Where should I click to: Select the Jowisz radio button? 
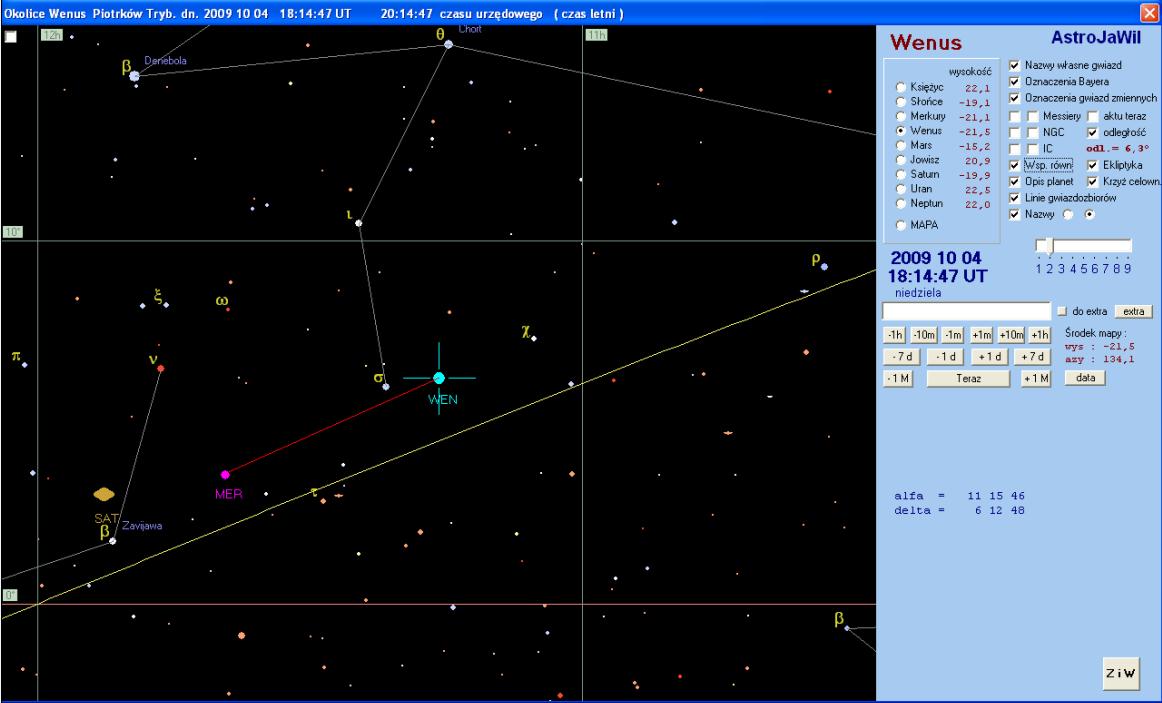(900, 159)
